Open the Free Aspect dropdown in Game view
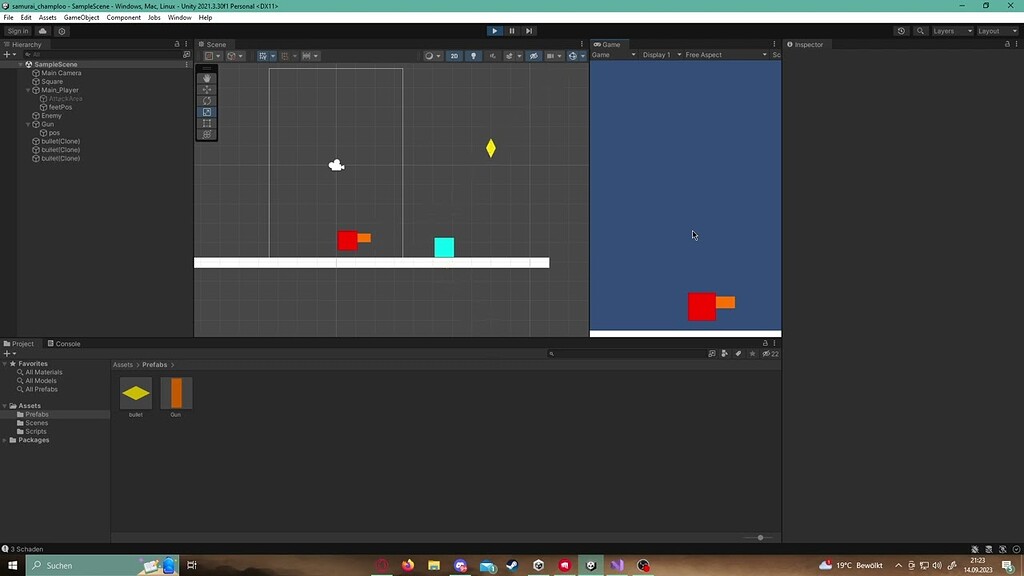Screen dimensions: 1024x576 tap(701, 55)
